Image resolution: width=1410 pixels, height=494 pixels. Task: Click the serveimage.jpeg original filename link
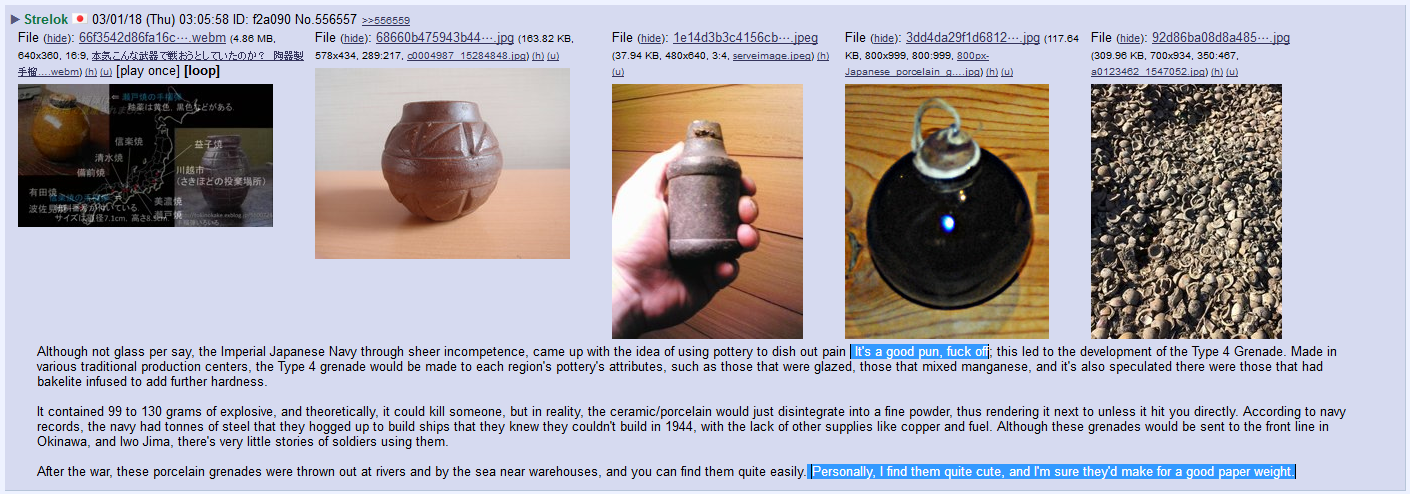click(775, 56)
